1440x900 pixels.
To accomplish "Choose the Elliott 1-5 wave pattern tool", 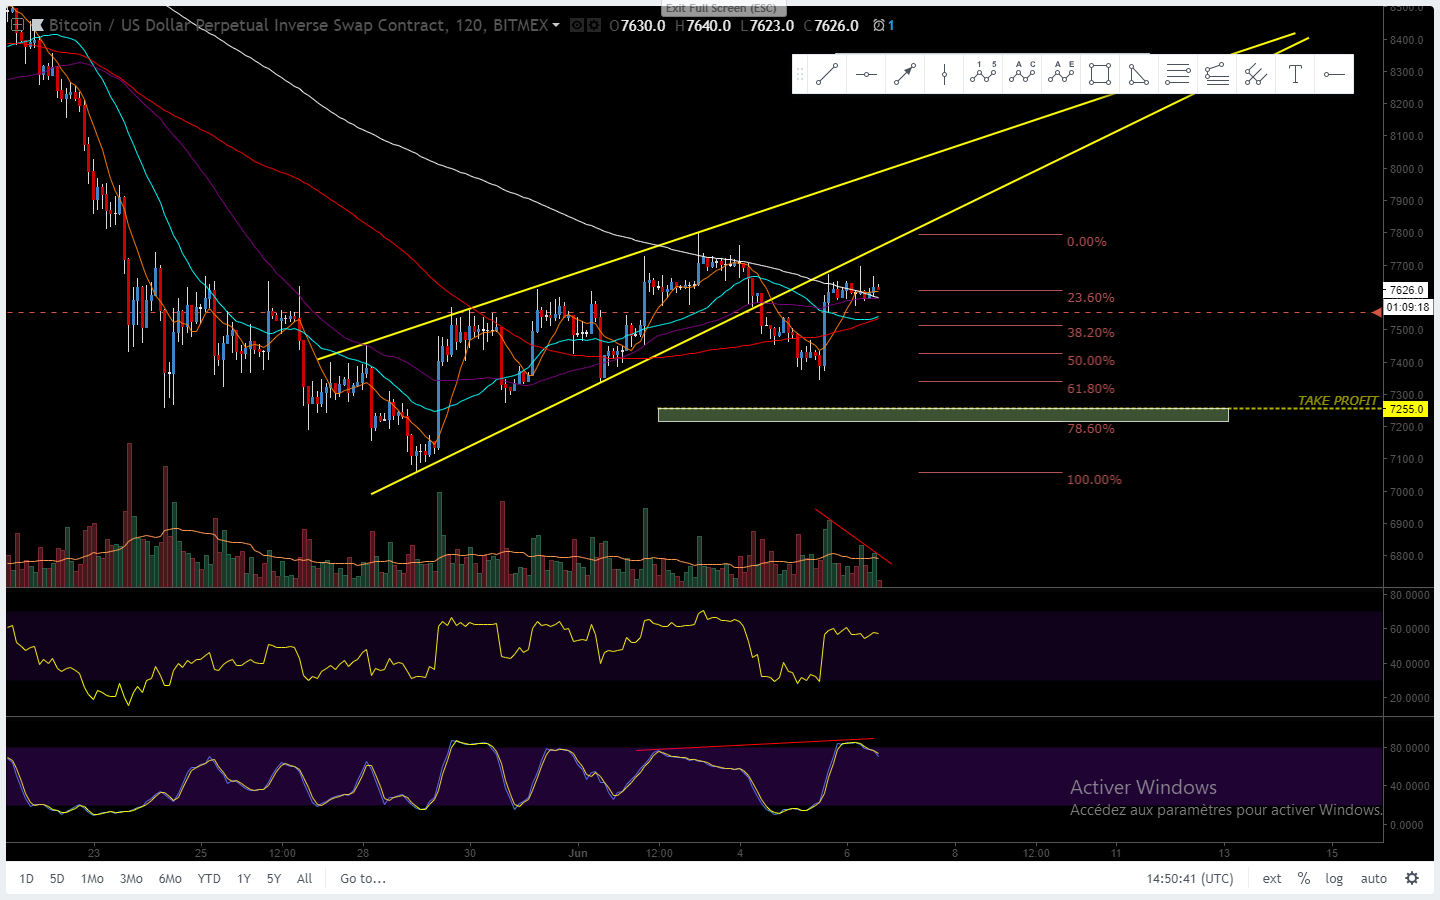I will 983,74.
